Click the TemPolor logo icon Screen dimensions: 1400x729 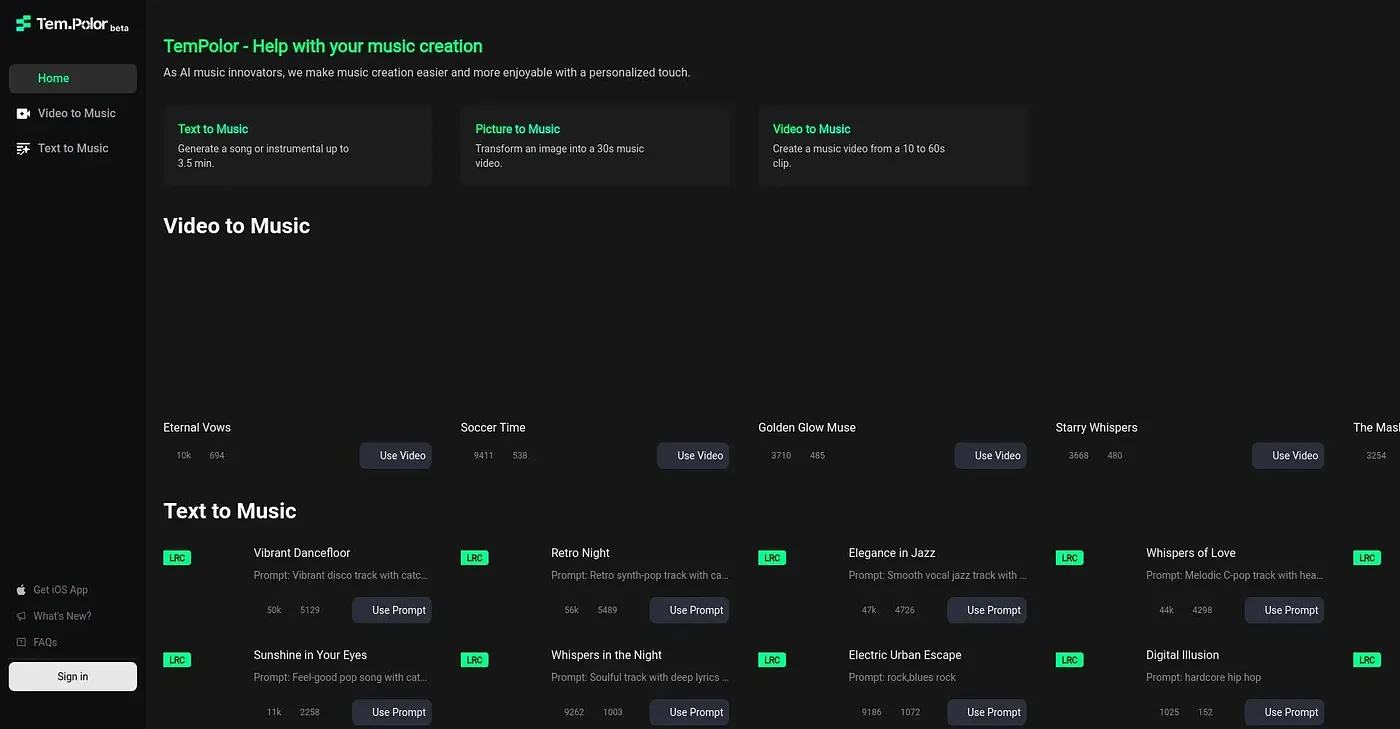[23, 23]
